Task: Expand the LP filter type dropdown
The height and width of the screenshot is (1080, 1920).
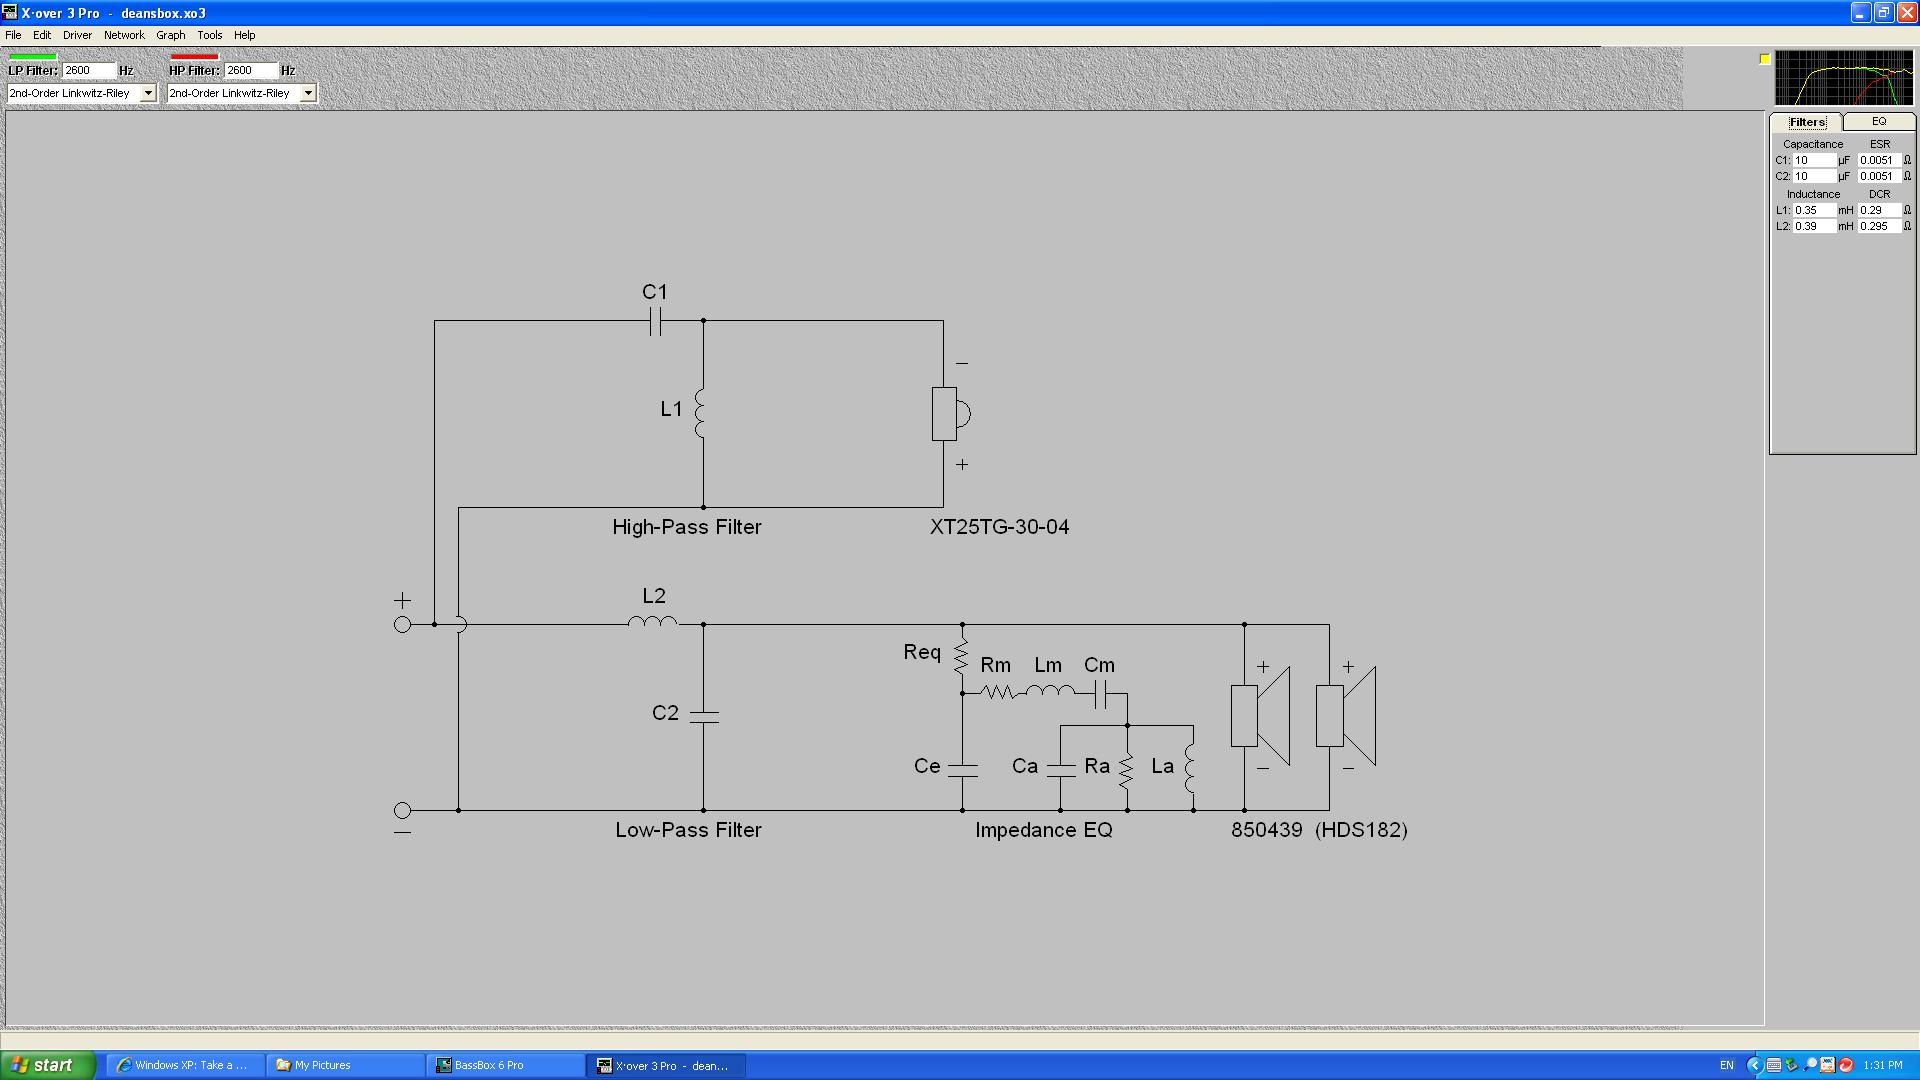Action: [x=148, y=93]
